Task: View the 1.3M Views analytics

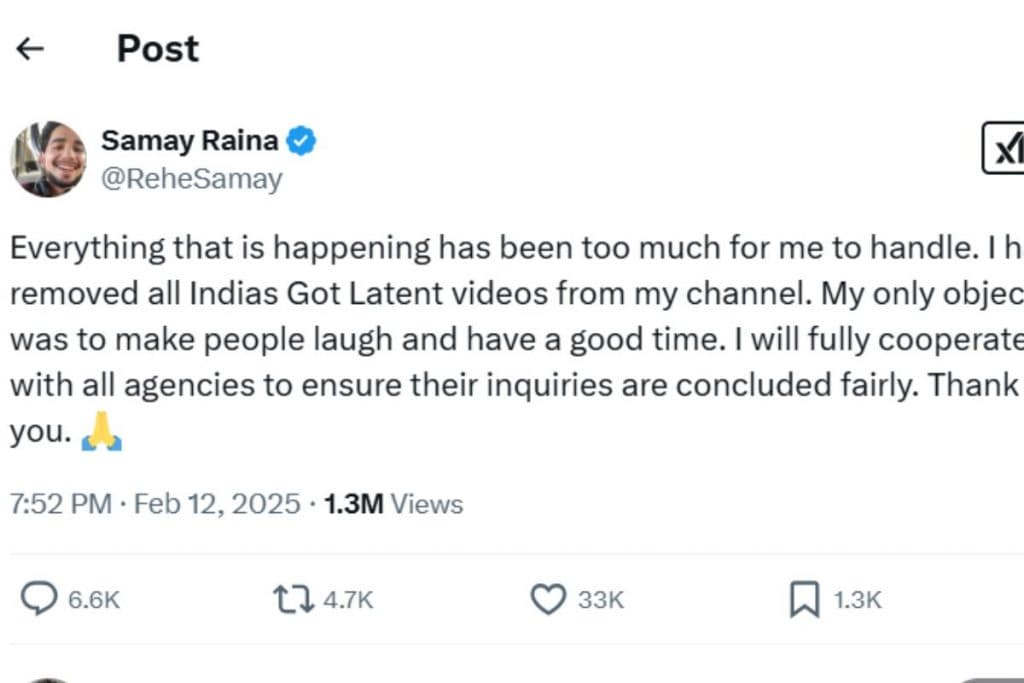Action: pyautogui.click(x=390, y=504)
